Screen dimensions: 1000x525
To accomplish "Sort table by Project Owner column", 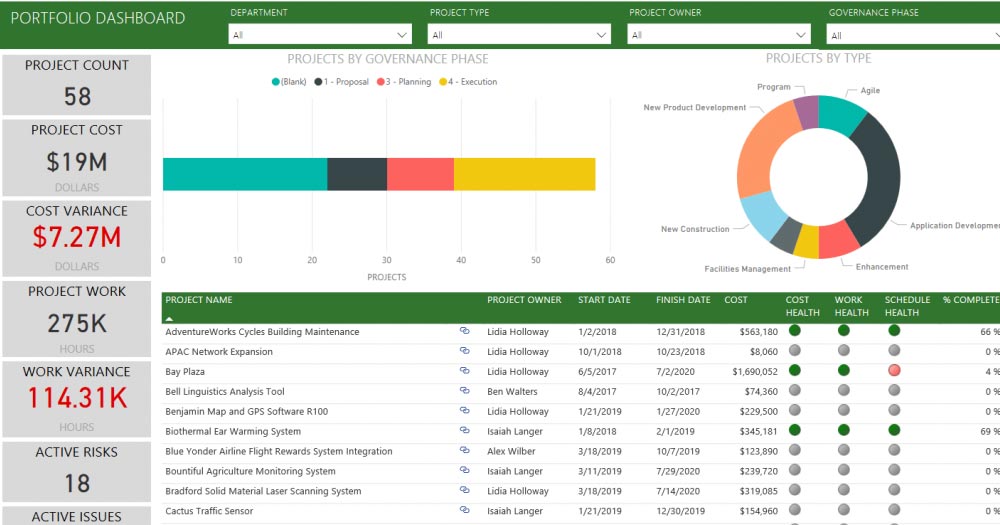I will (x=524, y=300).
